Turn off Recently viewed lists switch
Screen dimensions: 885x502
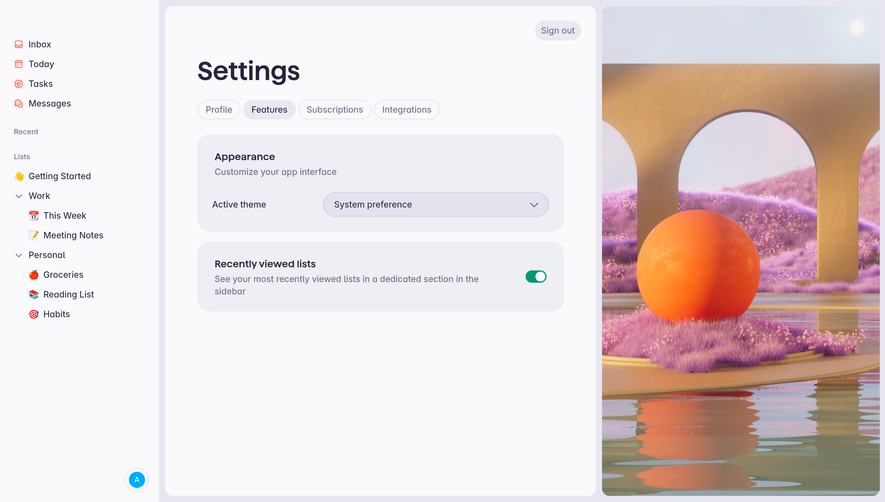click(x=536, y=277)
